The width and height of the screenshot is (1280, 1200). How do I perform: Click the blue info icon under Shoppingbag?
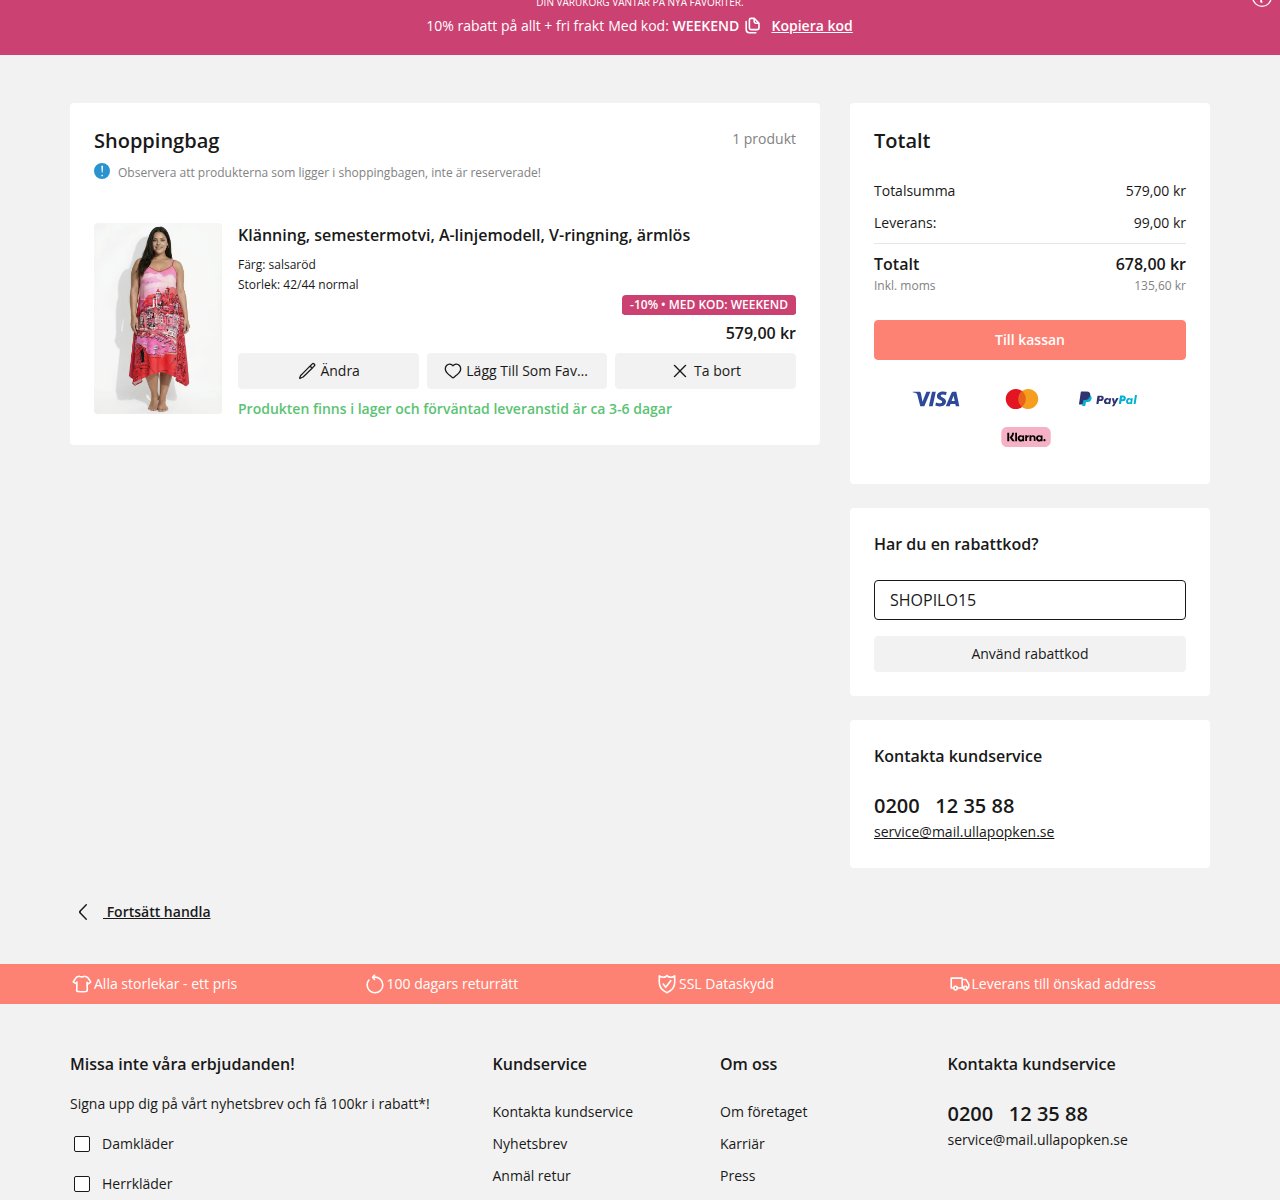(x=102, y=171)
